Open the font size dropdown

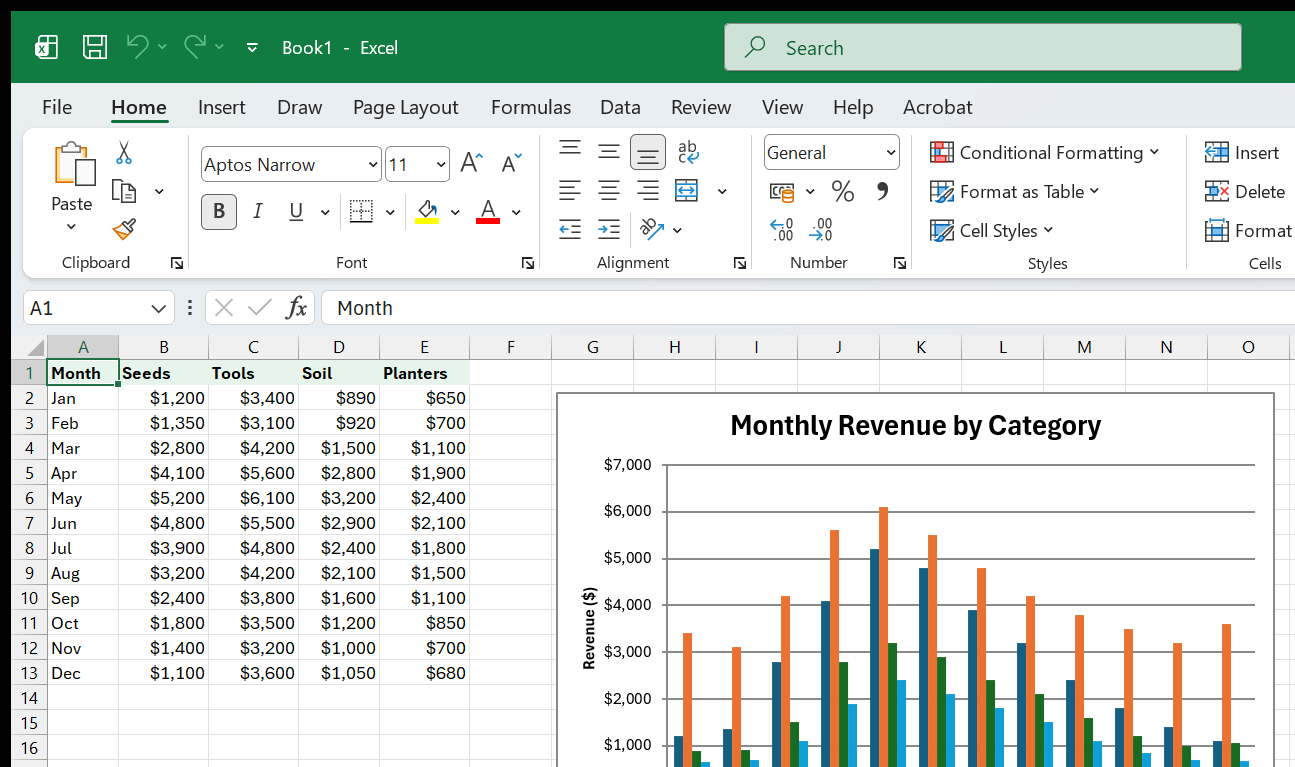pyautogui.click(x=441, y=165)
